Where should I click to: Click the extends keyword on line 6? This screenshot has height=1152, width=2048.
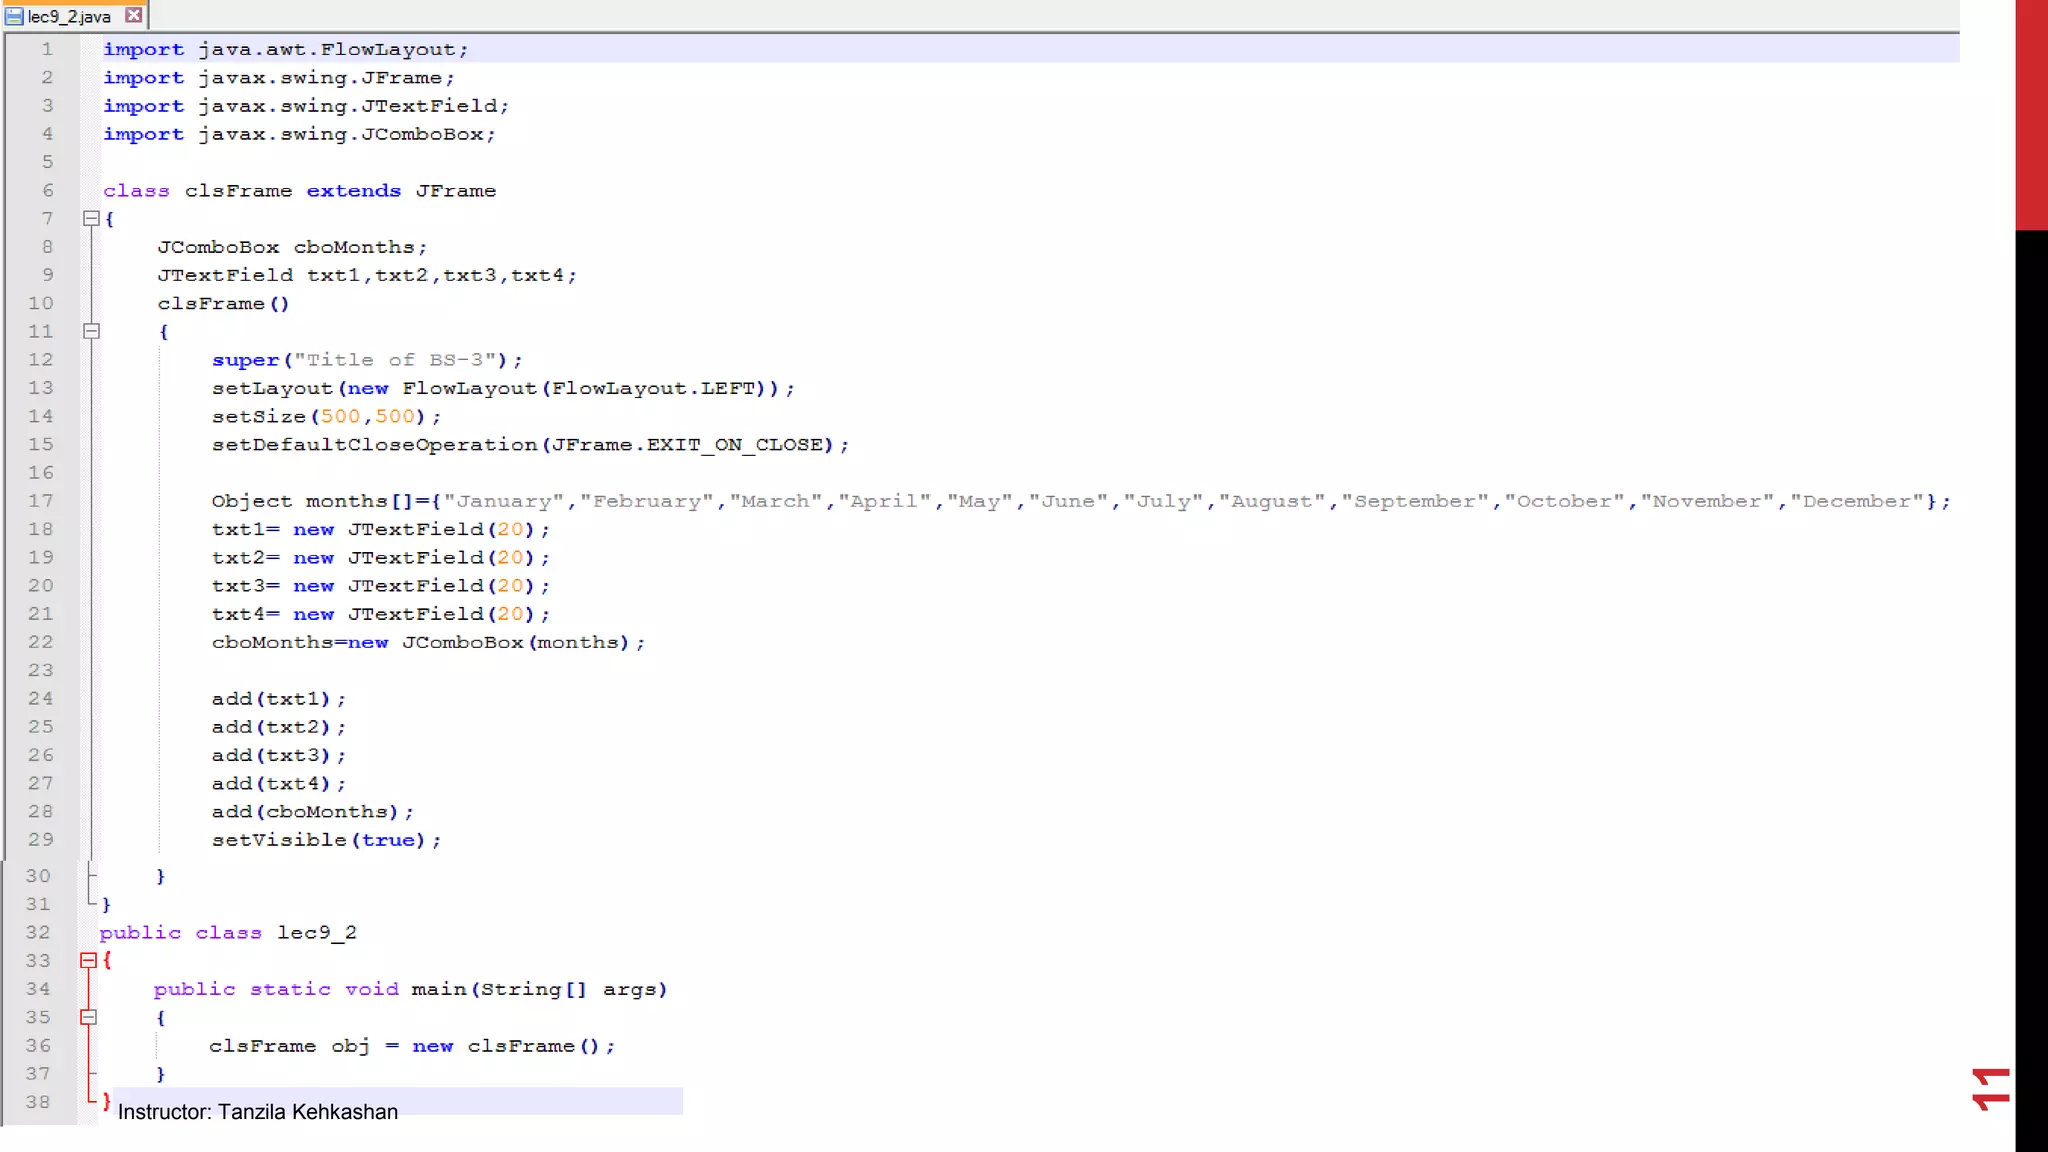pos(353,191)
